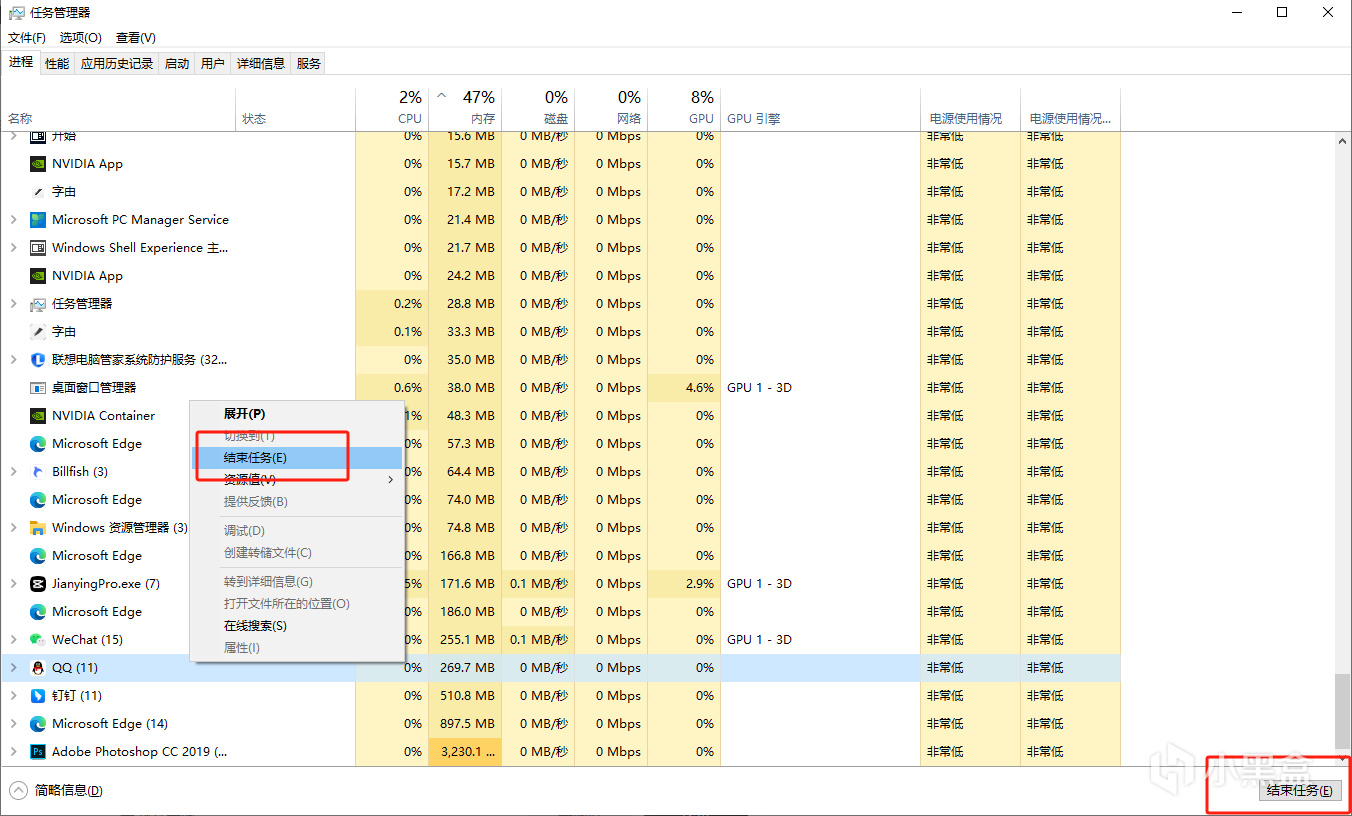Choose 在线搜索(S) in the context menu
The height and width of the screenshot is (816, 1352).
pyautogui.click(x=298, y=626)
